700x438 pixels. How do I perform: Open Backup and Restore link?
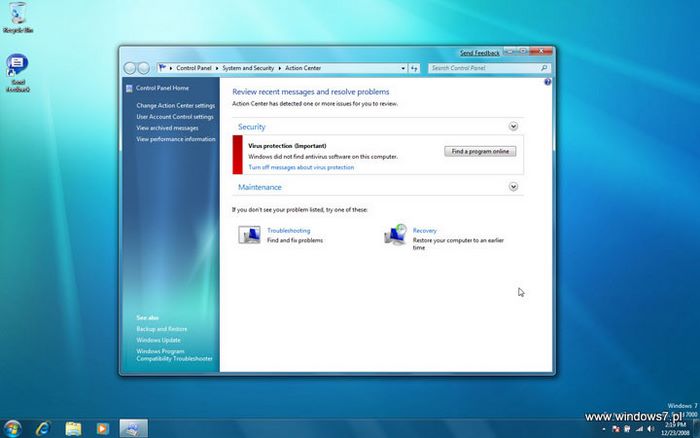pos(162,329)
